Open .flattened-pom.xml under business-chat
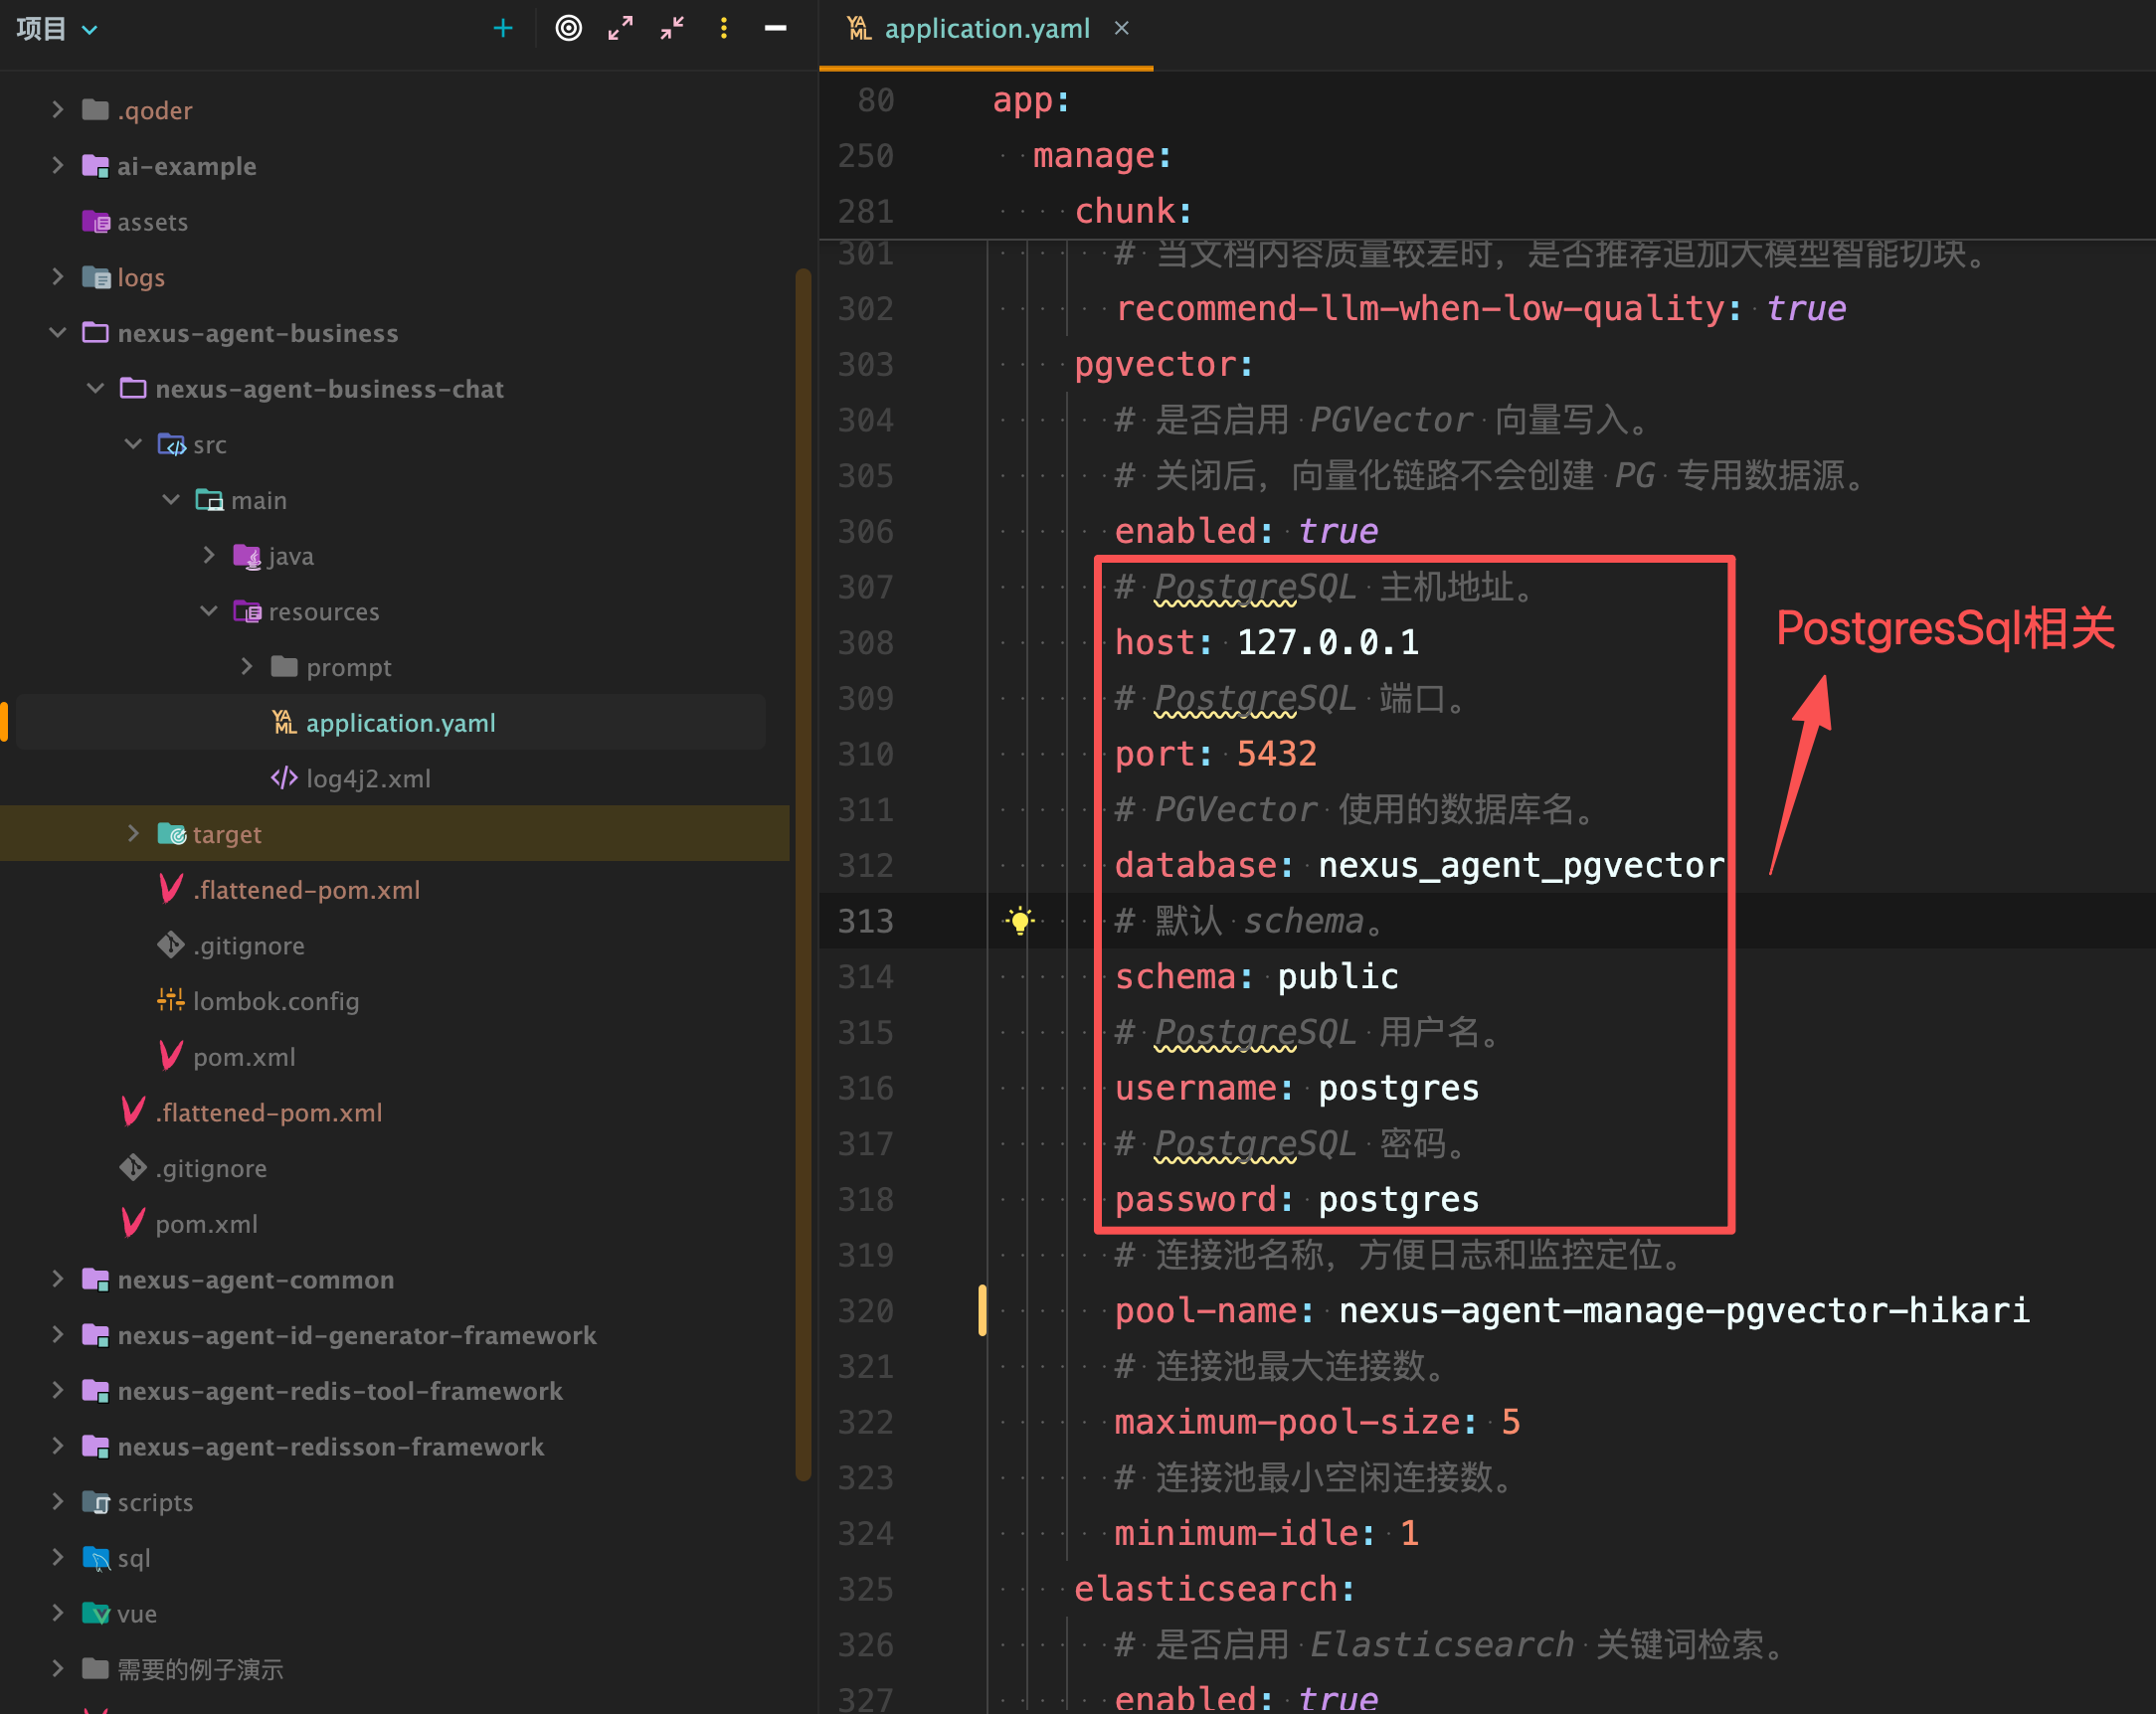 306,889
